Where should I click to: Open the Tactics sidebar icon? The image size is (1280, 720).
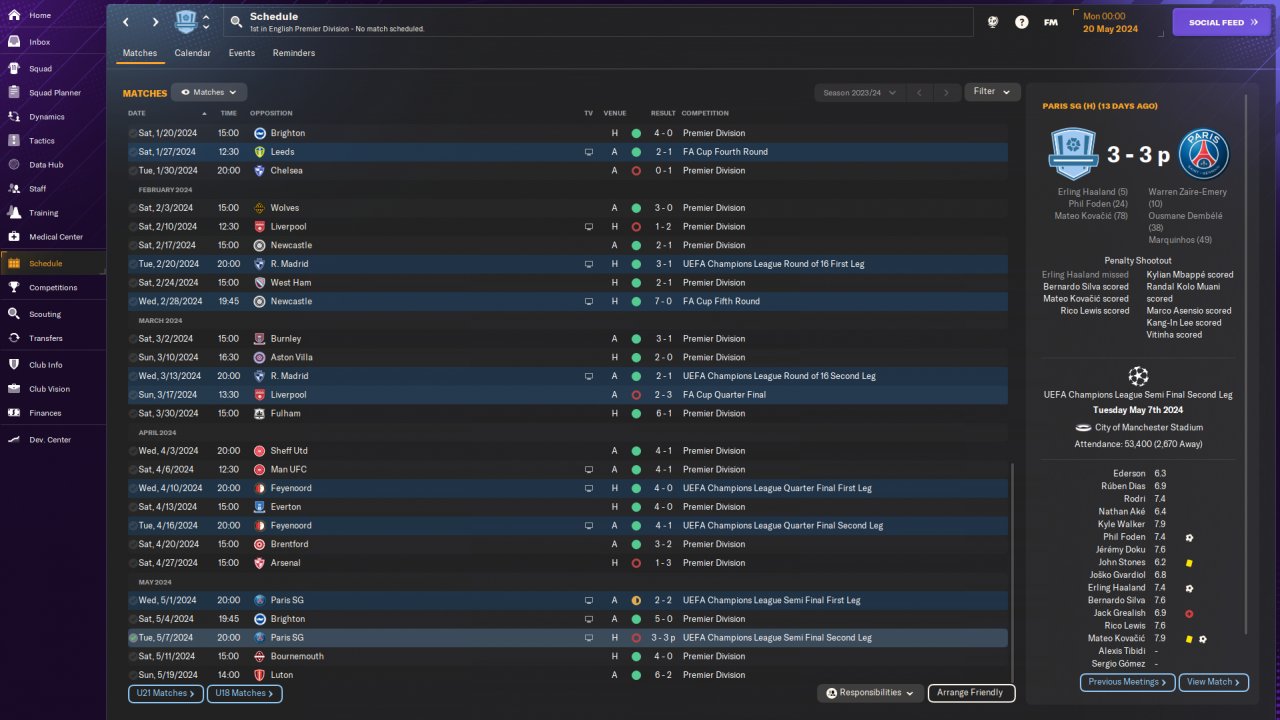[14, 141]
